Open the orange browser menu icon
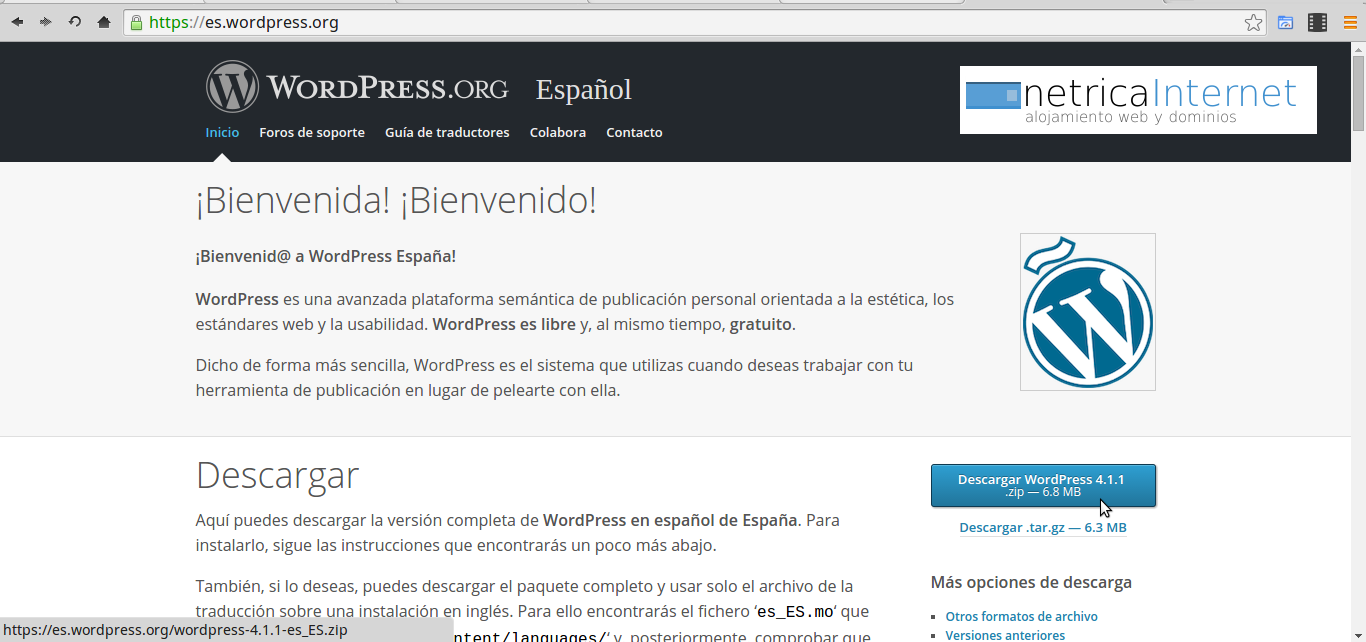 1350,22
